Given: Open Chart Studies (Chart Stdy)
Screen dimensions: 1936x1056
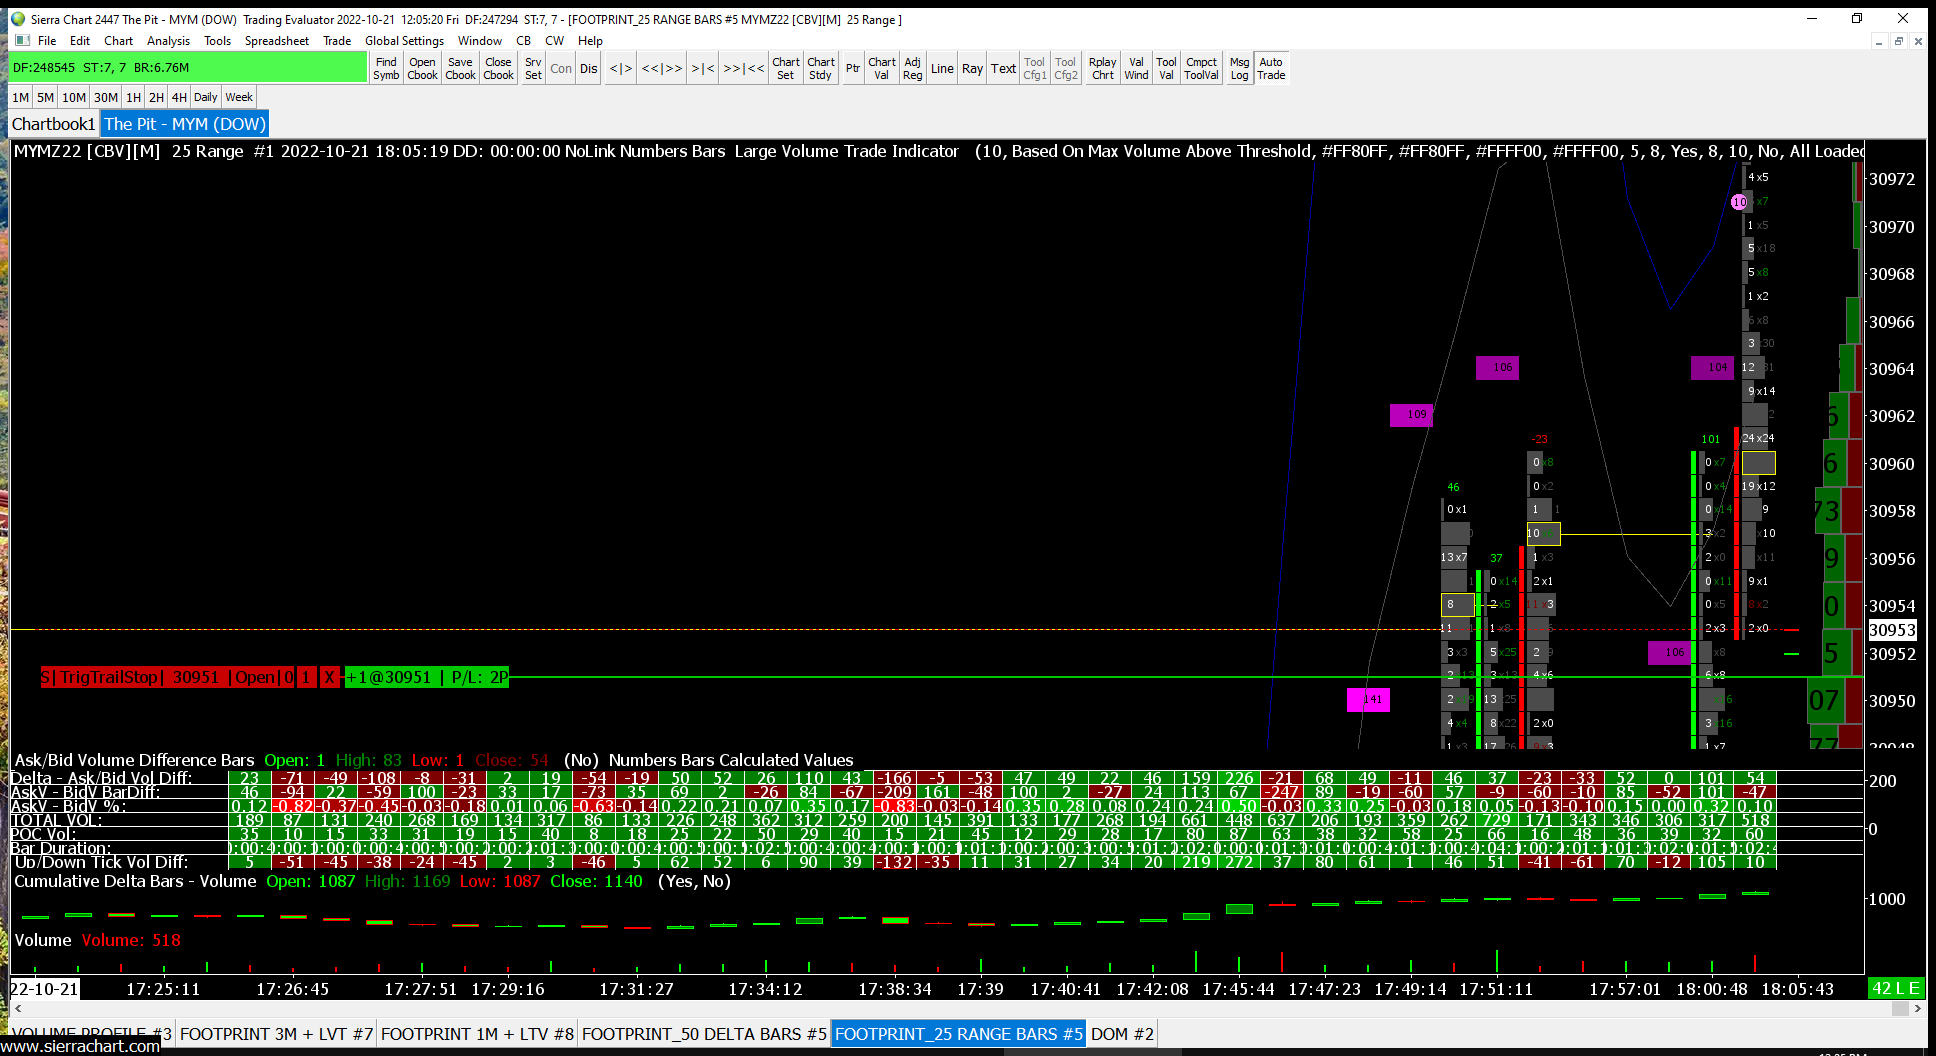Looking at the screenshot, I should click(x=821, y=68).
